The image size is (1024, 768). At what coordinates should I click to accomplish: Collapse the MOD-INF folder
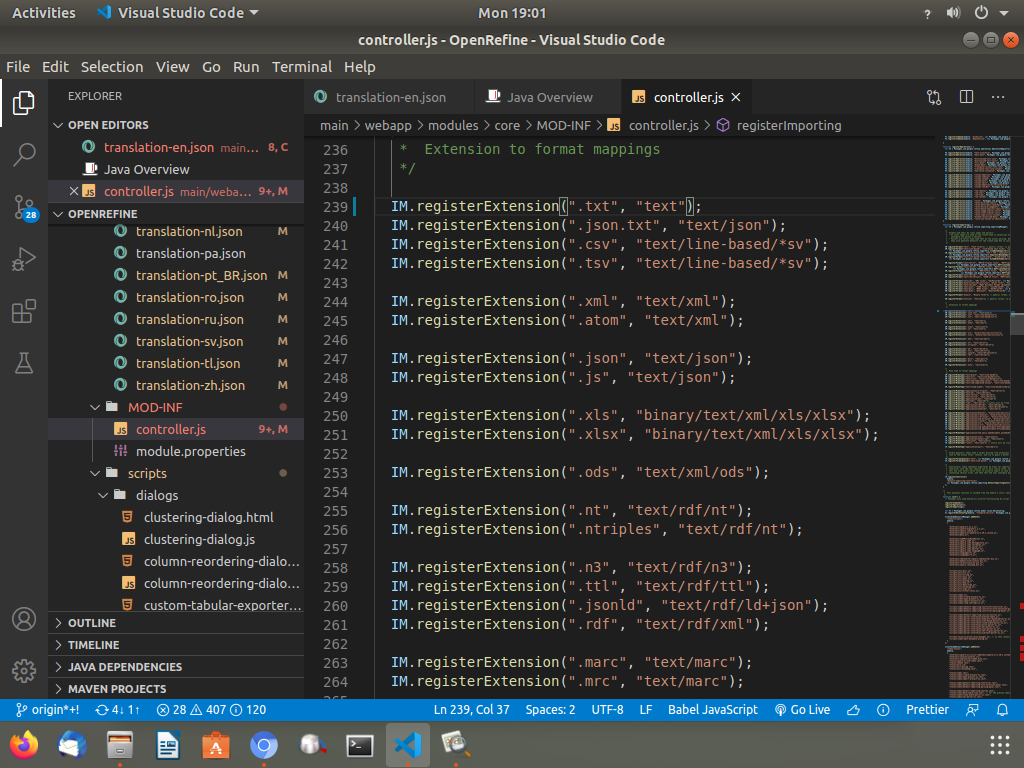95,408
